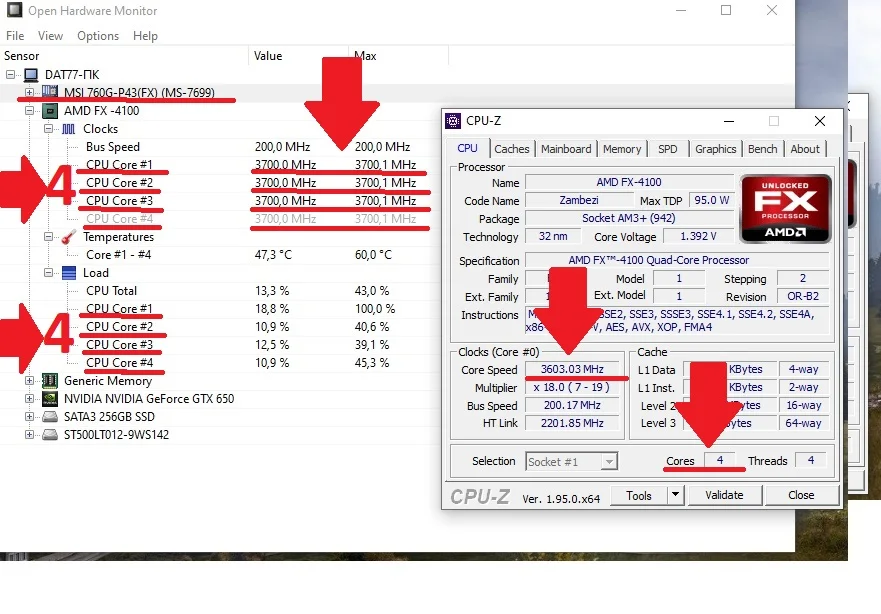Open the Help menu
881x614 pixels.
coord(145,36)
